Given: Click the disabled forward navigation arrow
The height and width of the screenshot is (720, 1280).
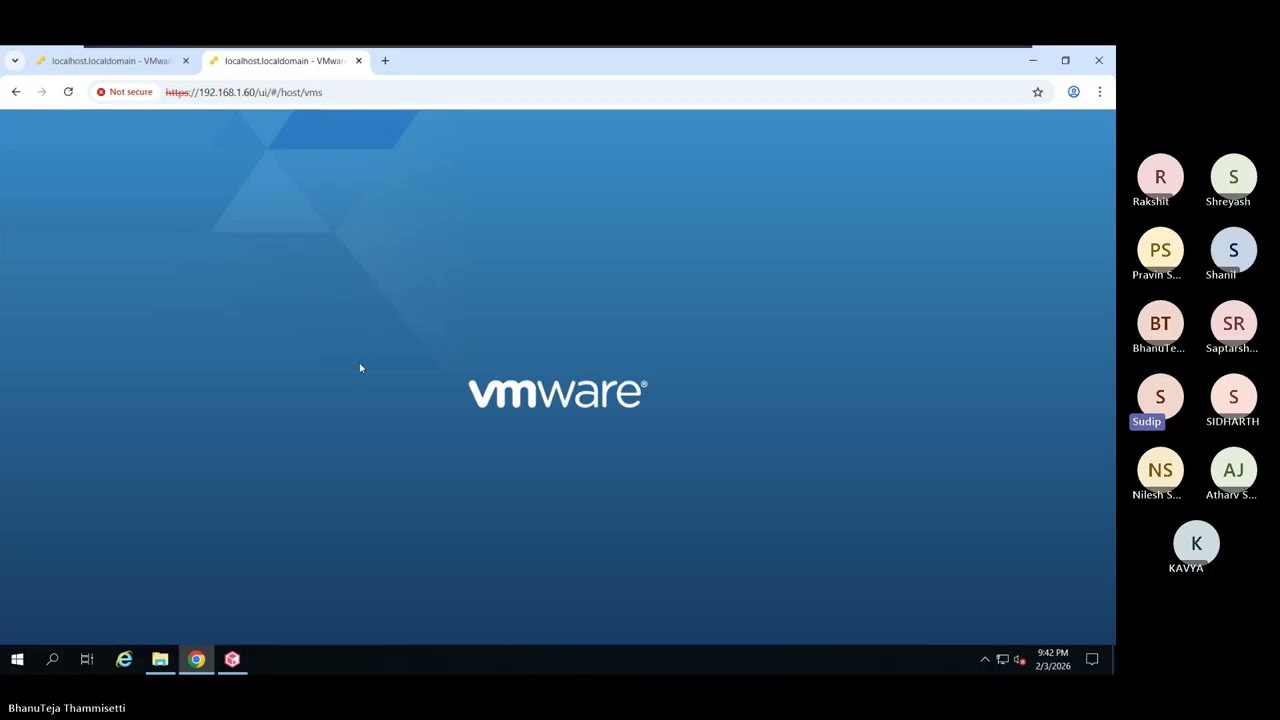Looking at the screenshot, I should pyautogui.click(x=42, y=92).
